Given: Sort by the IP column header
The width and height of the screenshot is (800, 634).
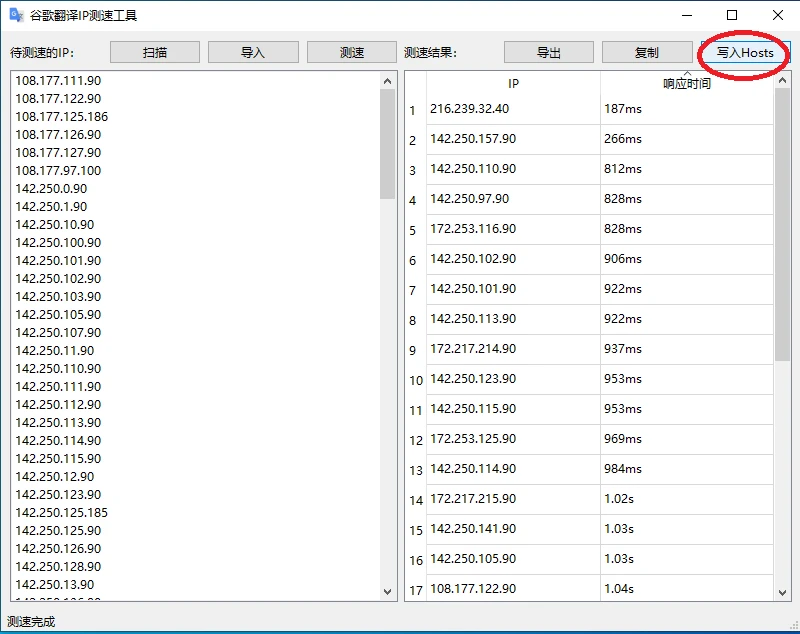Looking at the screenshot, I should coord(513,84).
